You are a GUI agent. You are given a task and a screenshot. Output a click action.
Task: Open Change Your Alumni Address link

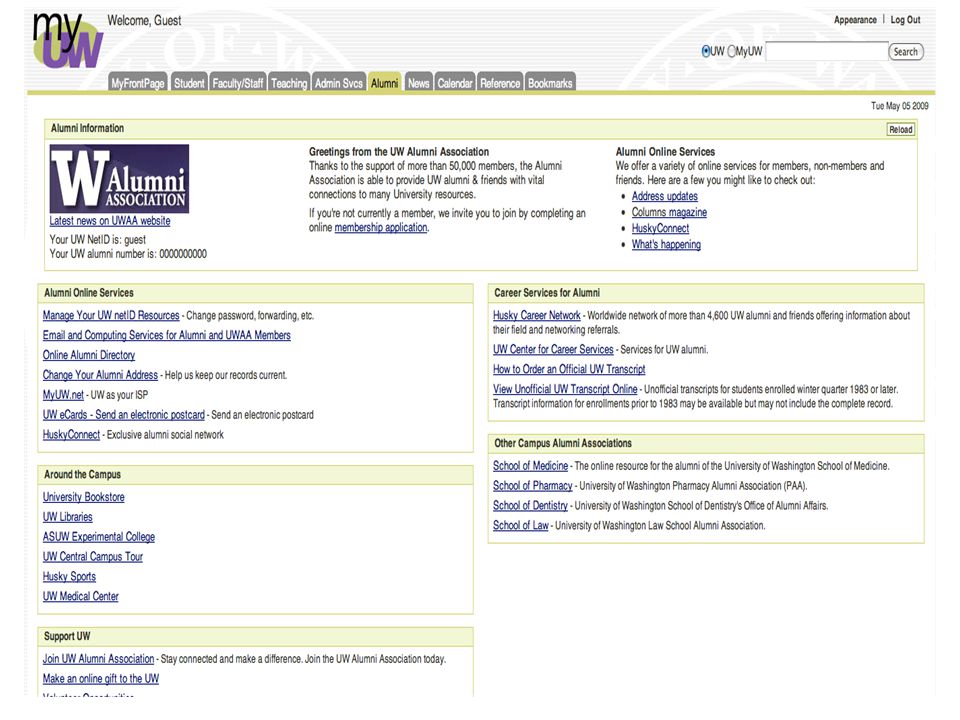point(100,375)
